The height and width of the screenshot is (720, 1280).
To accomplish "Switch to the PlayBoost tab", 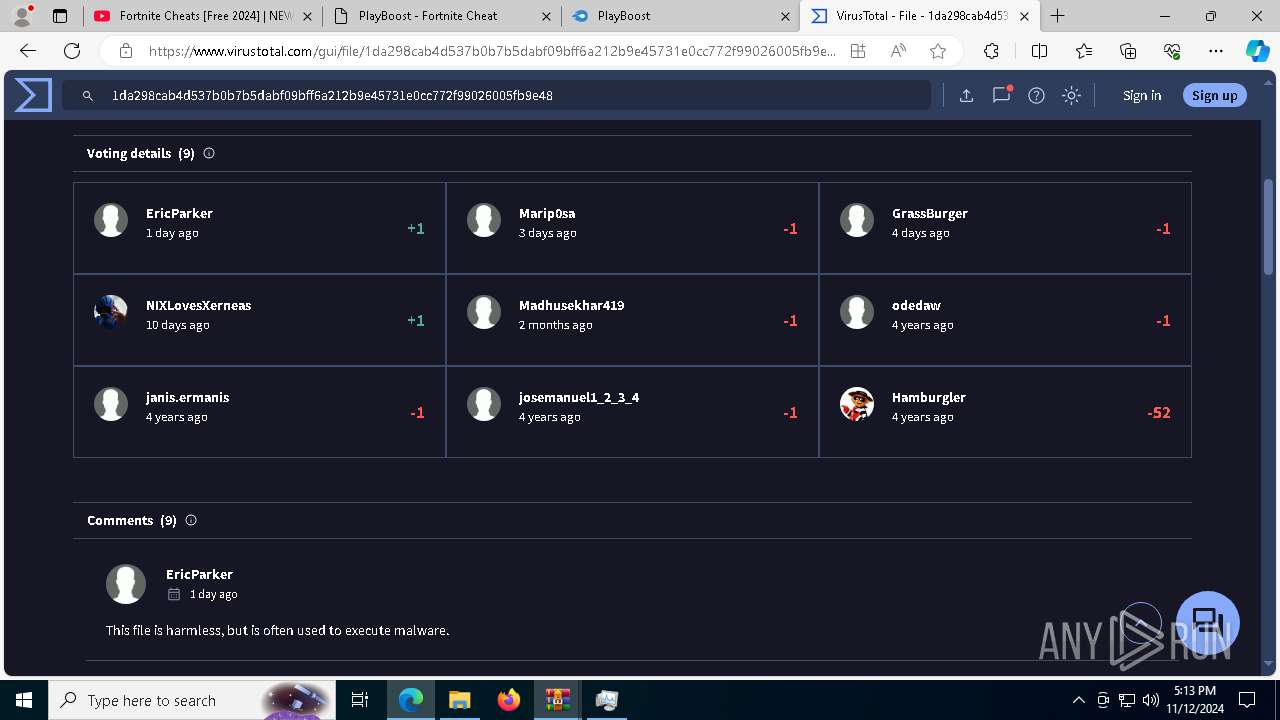I will (681, 16).
